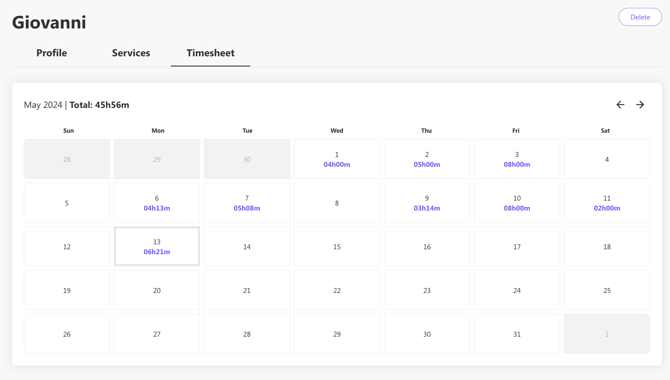Click the Mon column header

click(158, 130)
